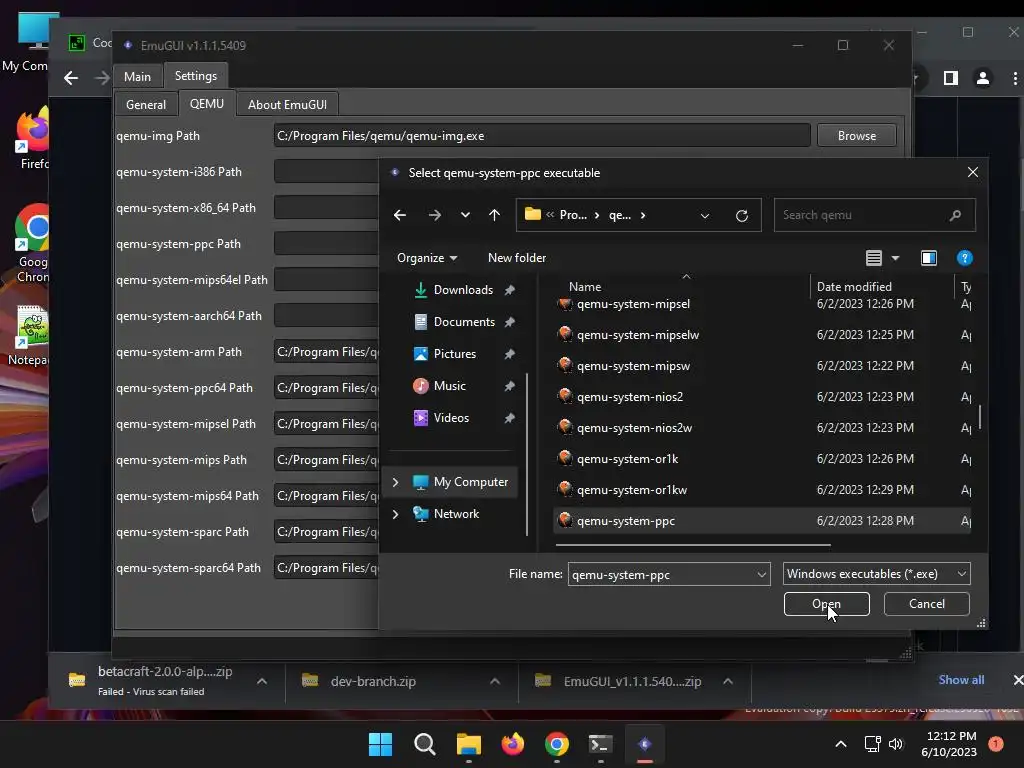Open file dialog help
The height and width of the screenshot is (768, 1024).
tap(965, 258)
